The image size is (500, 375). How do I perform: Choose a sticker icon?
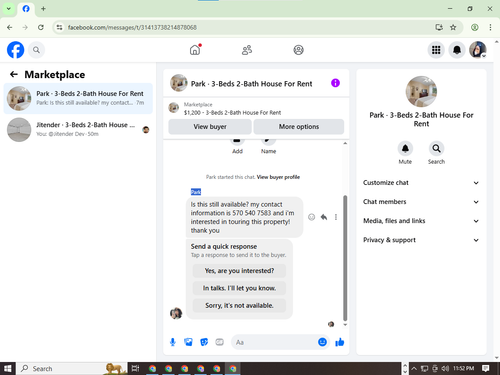click(204, 342)
